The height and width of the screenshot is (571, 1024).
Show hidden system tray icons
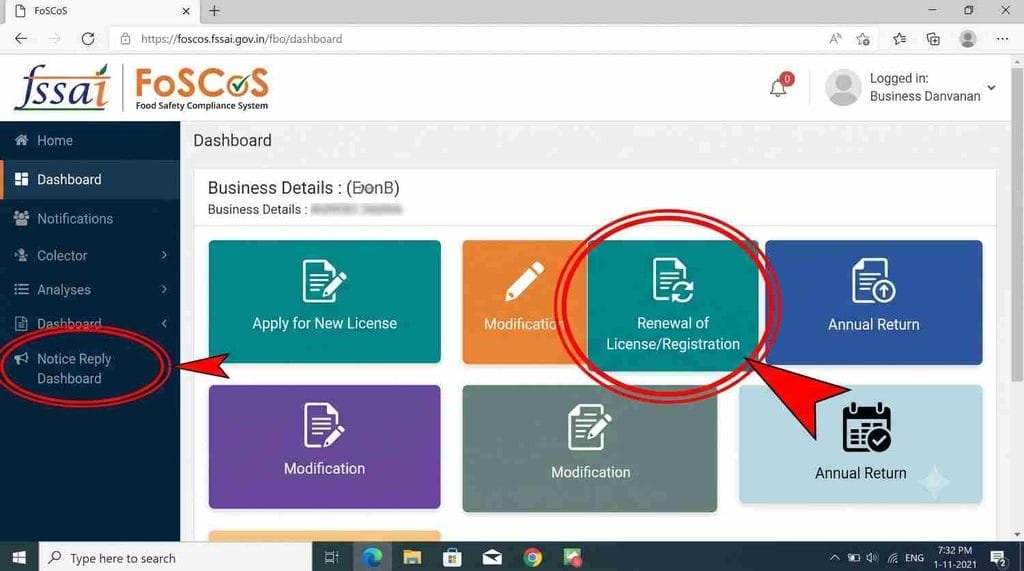point(835,558)
